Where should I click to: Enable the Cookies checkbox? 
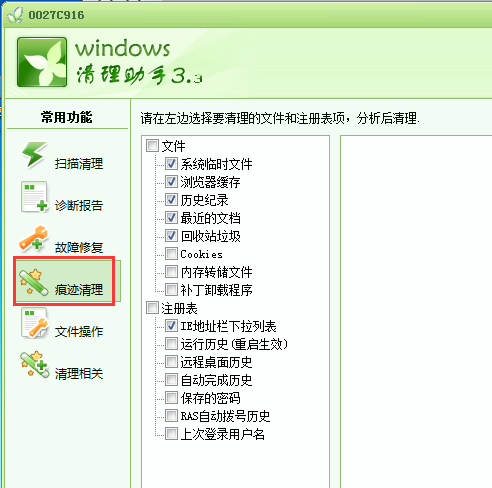tap(171, 253)
